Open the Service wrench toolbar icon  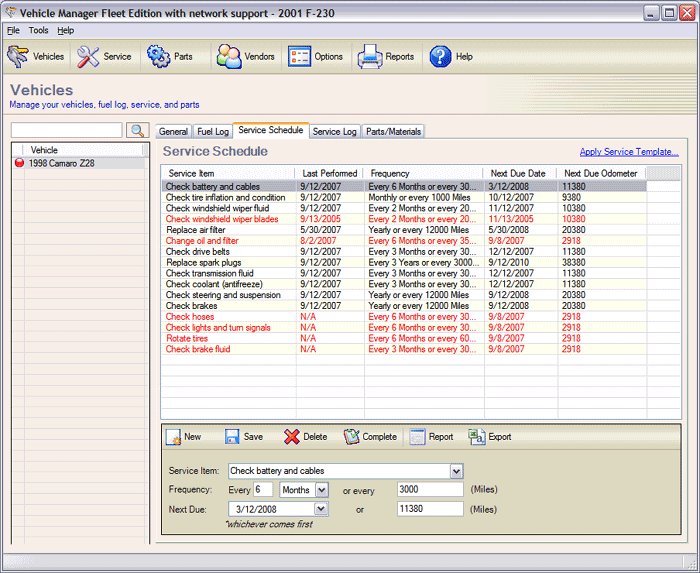[104, 56]
